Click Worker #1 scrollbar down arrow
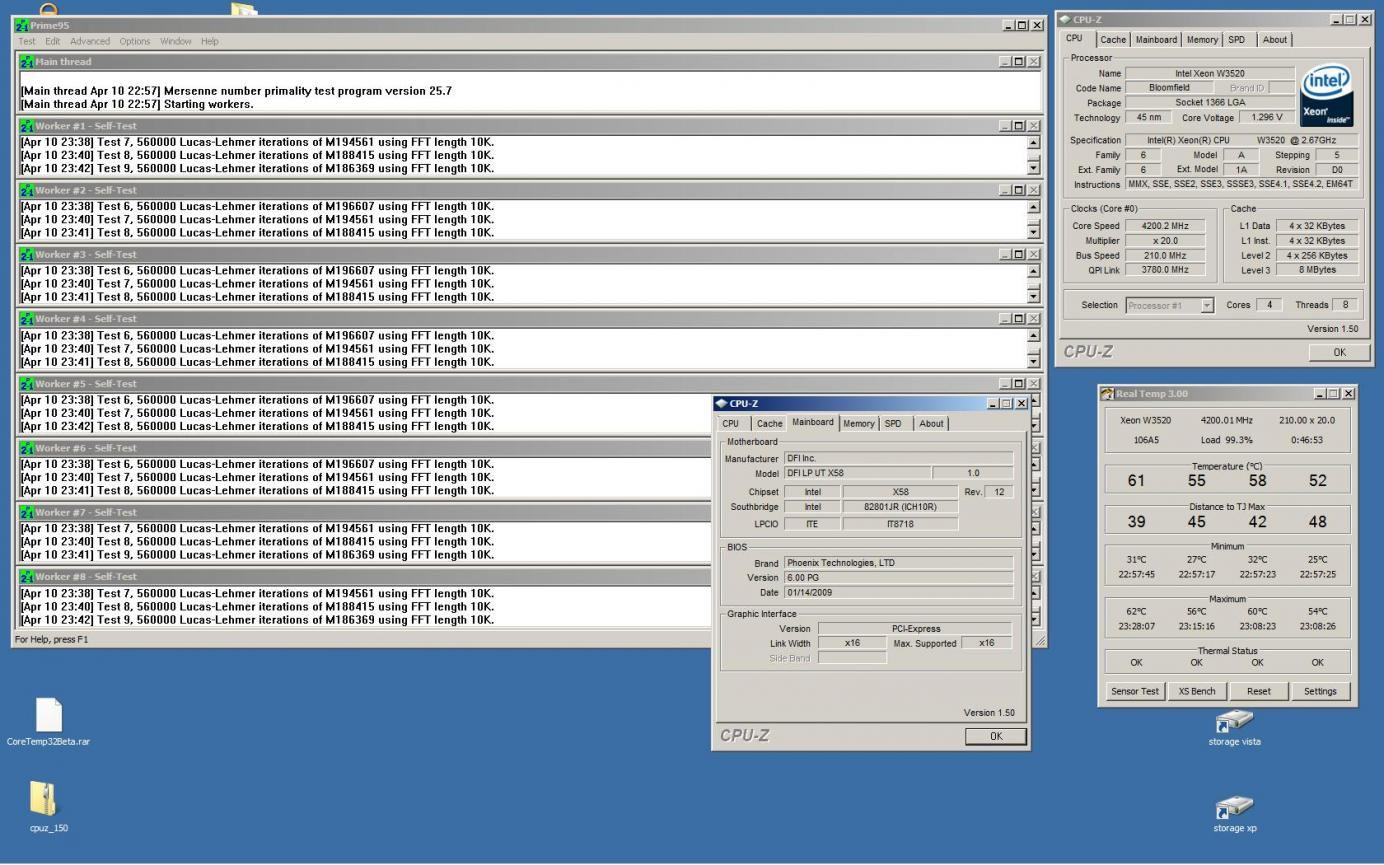Viewport: 1384px width, 865px height. [1034, 168]
